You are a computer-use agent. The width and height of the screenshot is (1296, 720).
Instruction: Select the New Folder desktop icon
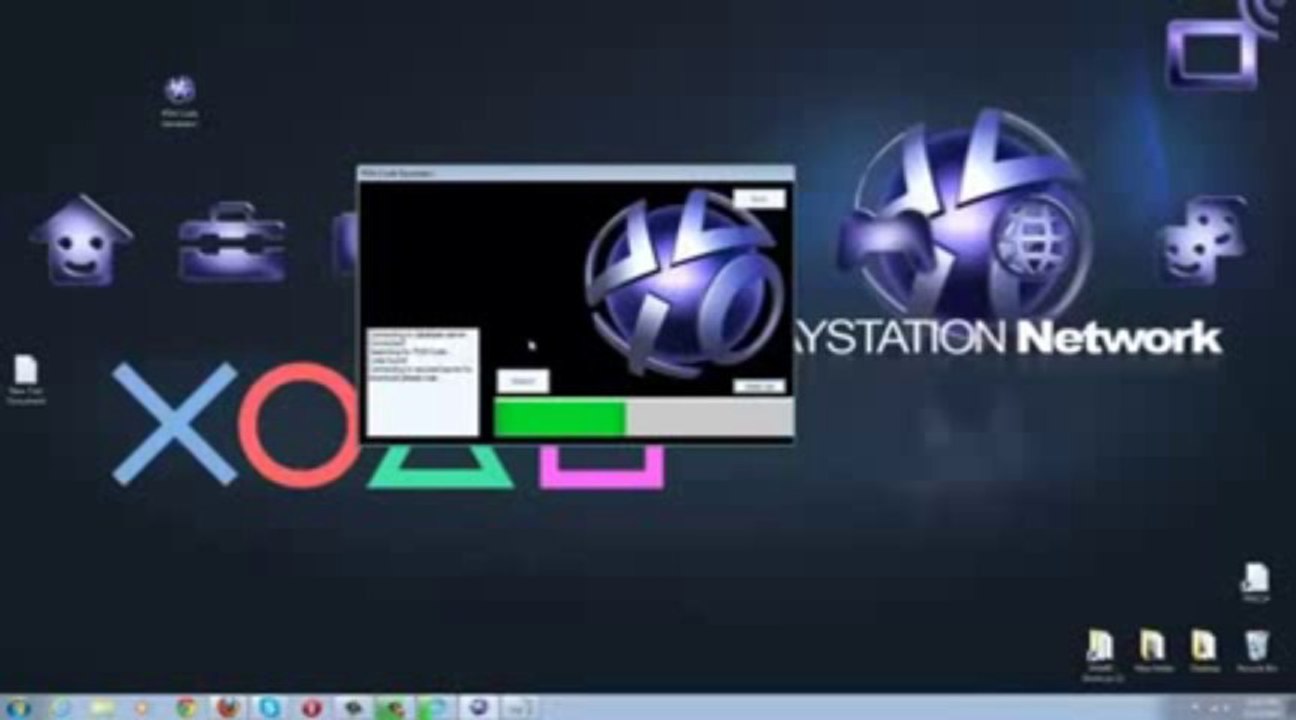click(x=1152, y=651)
